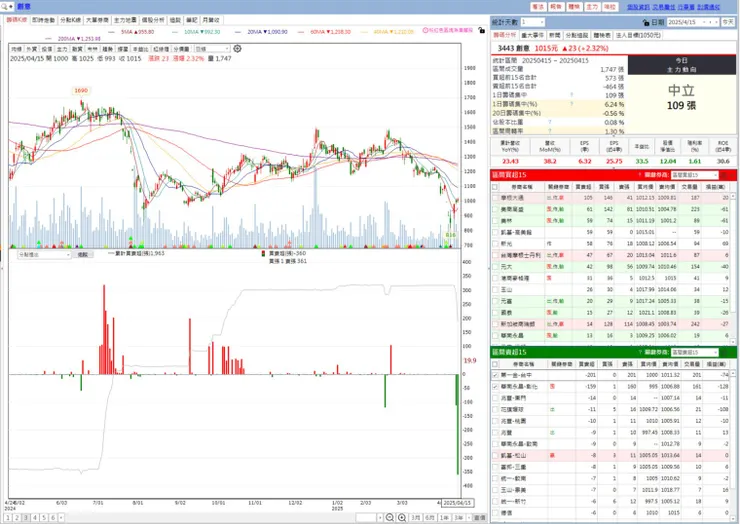740x524 pixels.
Task: Open the 統計天數 dropdown
Action: pos(533,22)
